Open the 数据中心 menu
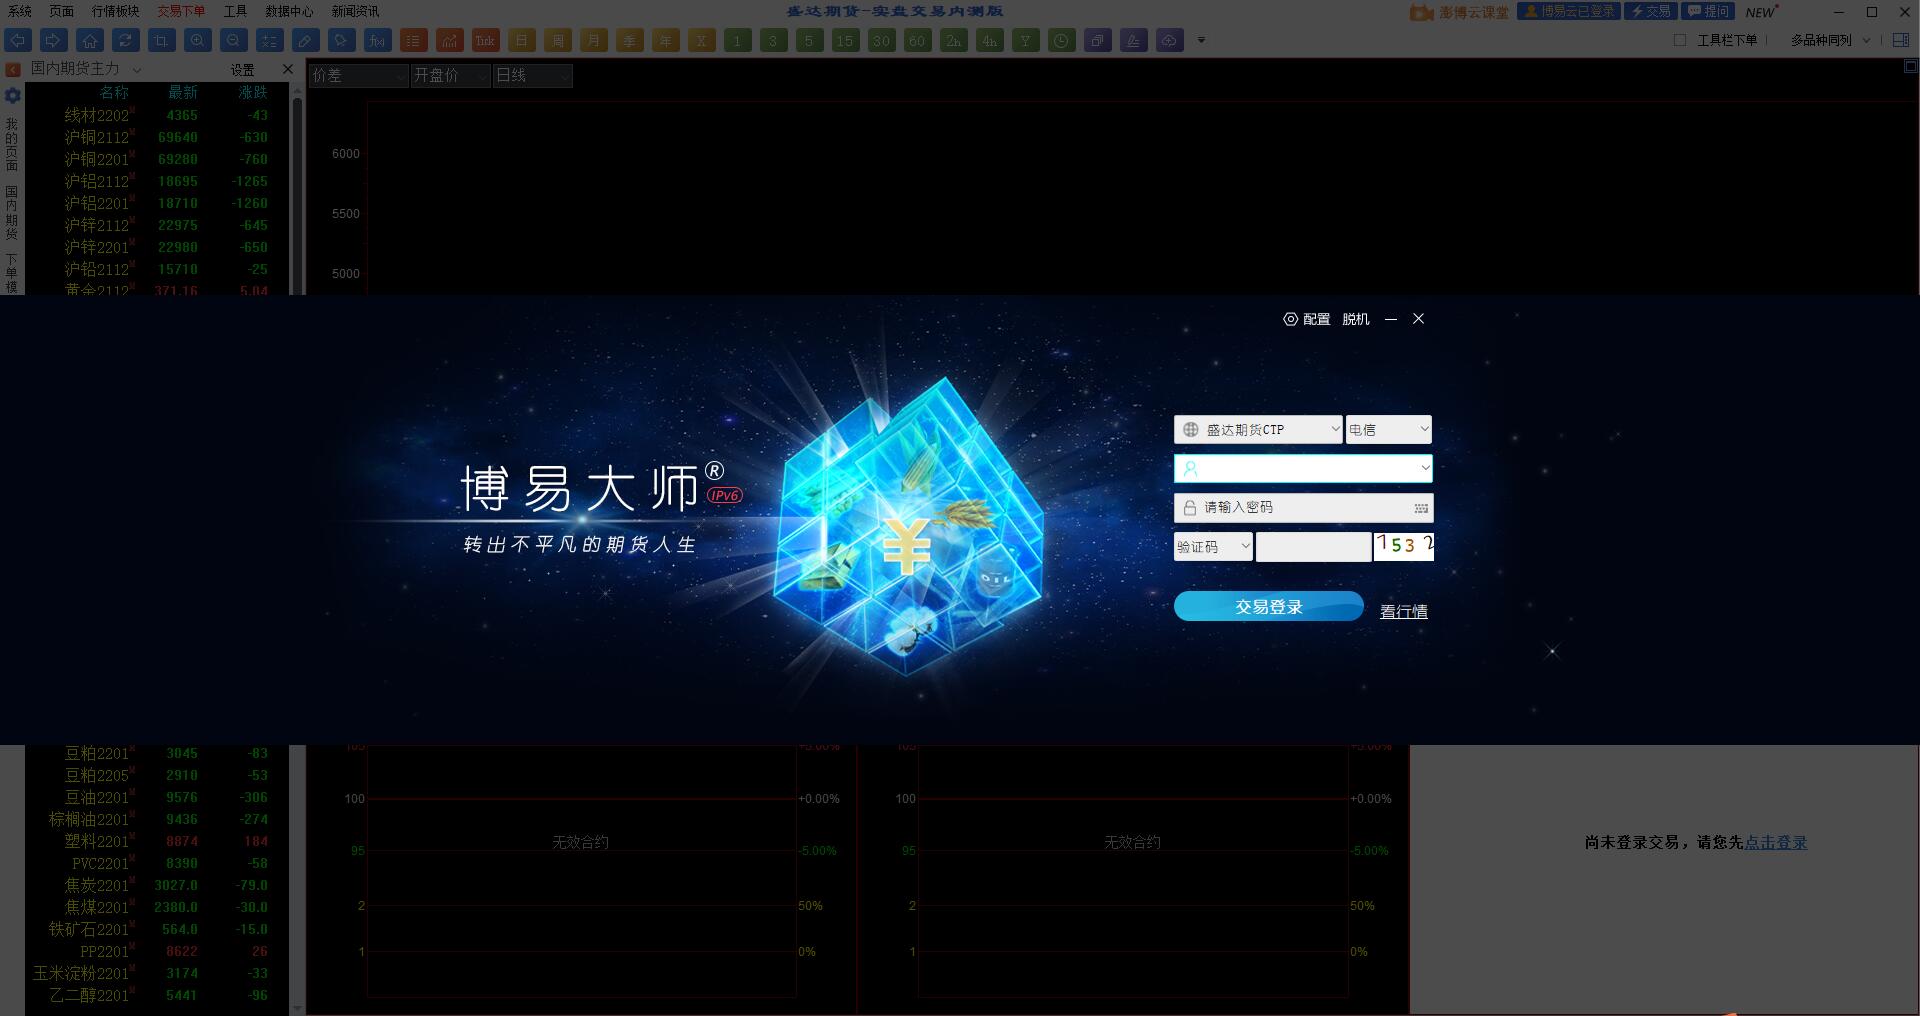The width and height of the screenshot is (1920, 1016). (290, 11)
